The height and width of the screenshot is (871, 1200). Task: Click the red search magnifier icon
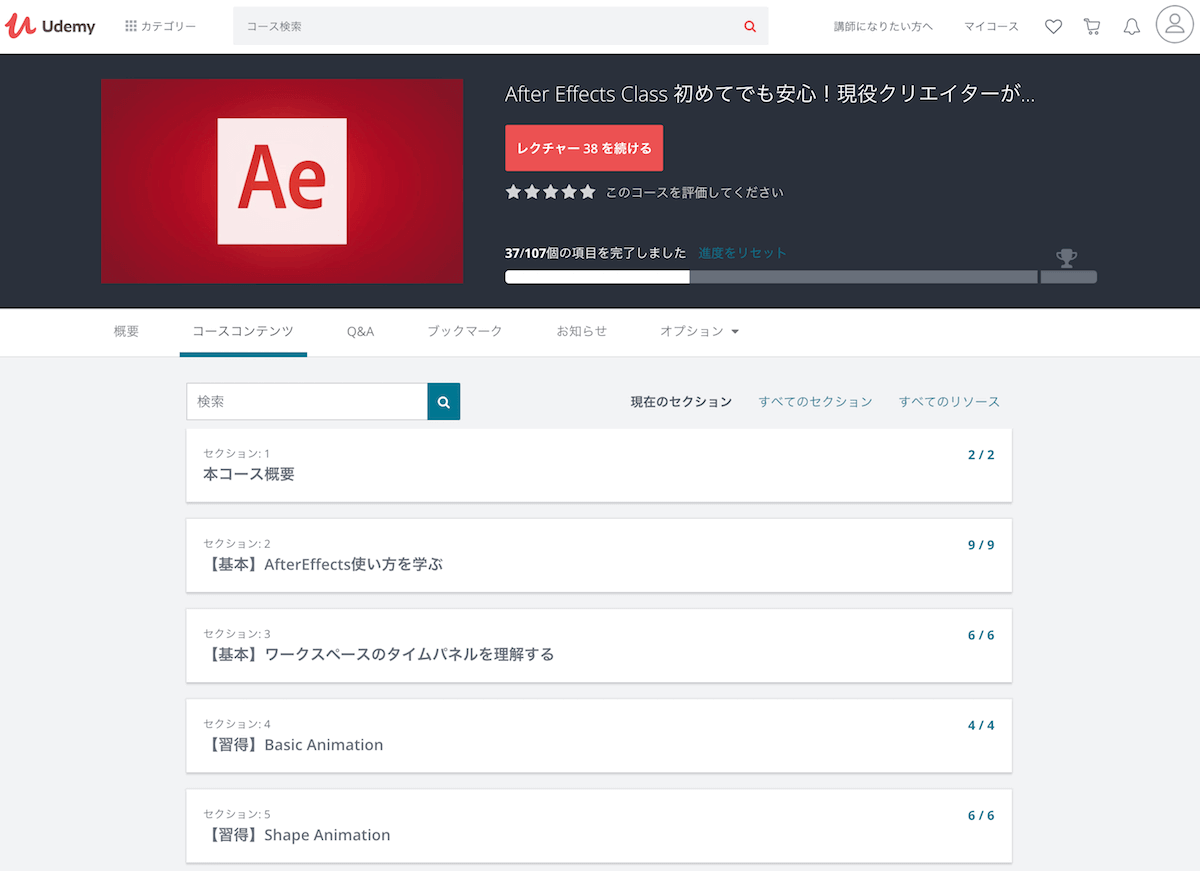click(x=750, y=27)
